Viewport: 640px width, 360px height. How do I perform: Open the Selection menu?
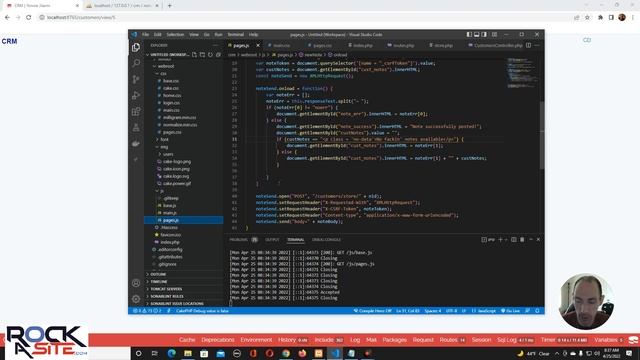(175, 35)
